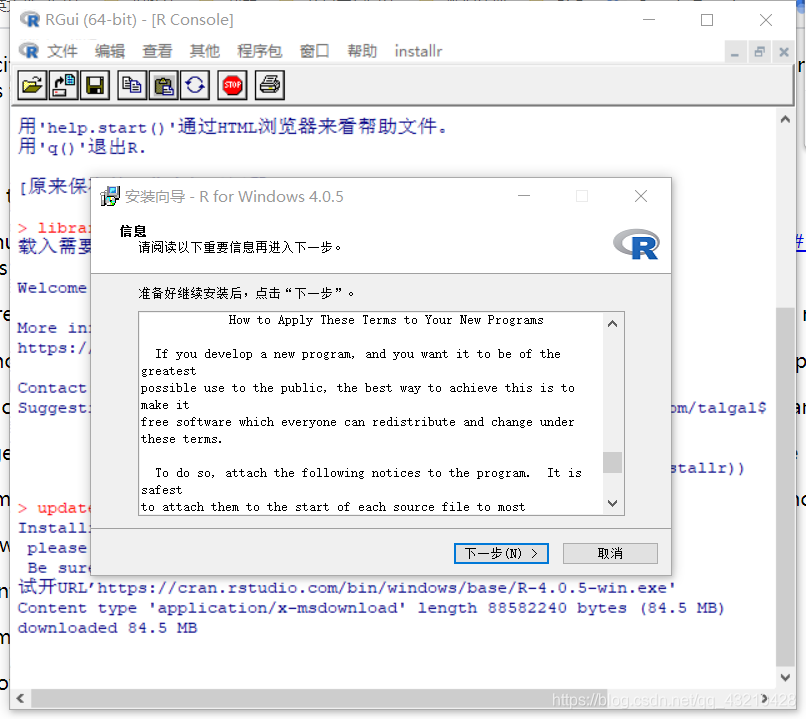Minimize the inner R Console window

[x=735, y=52]
